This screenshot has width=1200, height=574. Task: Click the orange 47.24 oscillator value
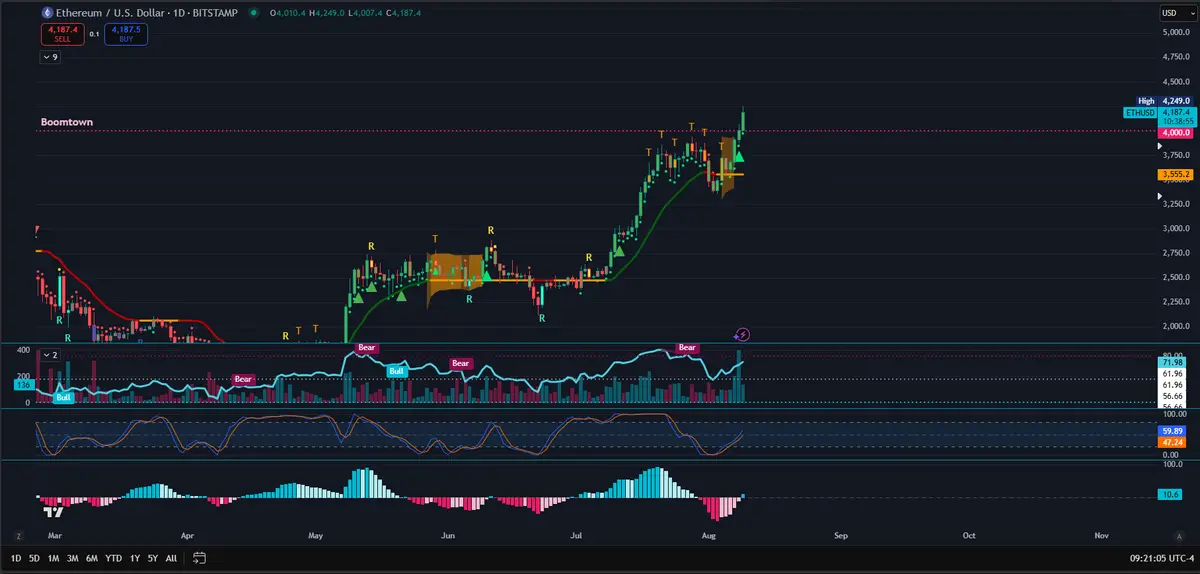1172,441
